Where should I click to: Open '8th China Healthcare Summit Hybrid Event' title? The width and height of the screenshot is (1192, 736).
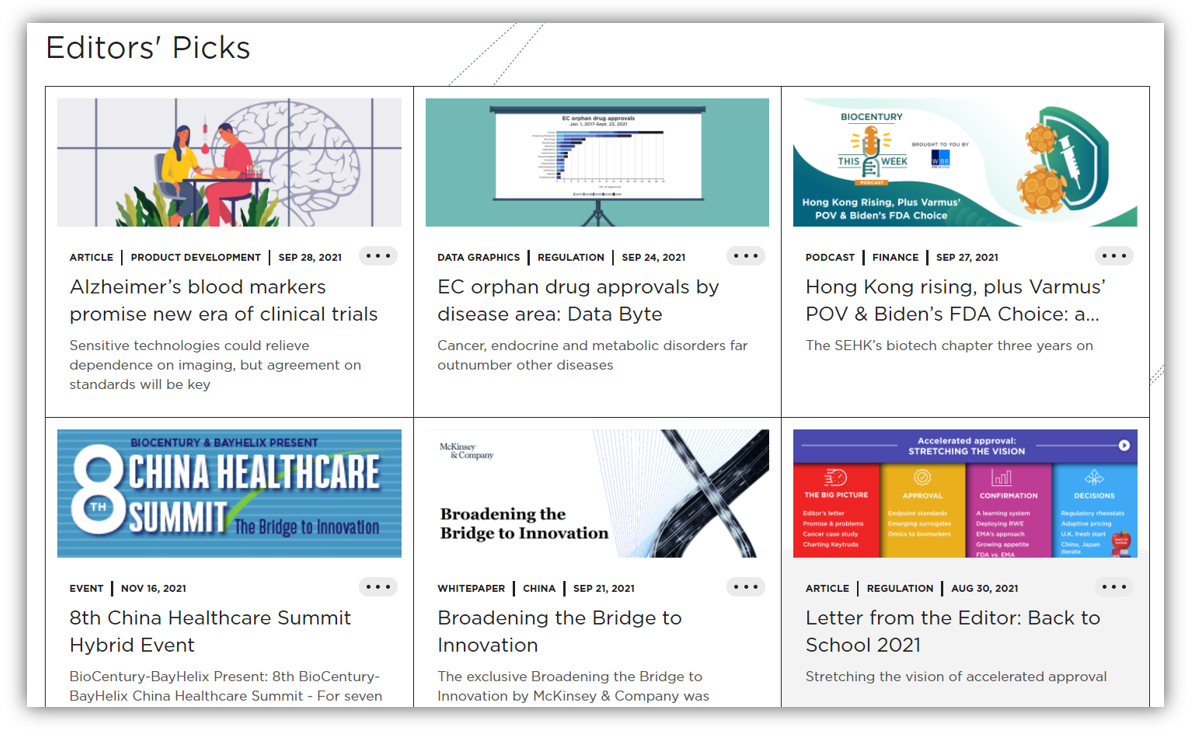(x=210, y=631)
